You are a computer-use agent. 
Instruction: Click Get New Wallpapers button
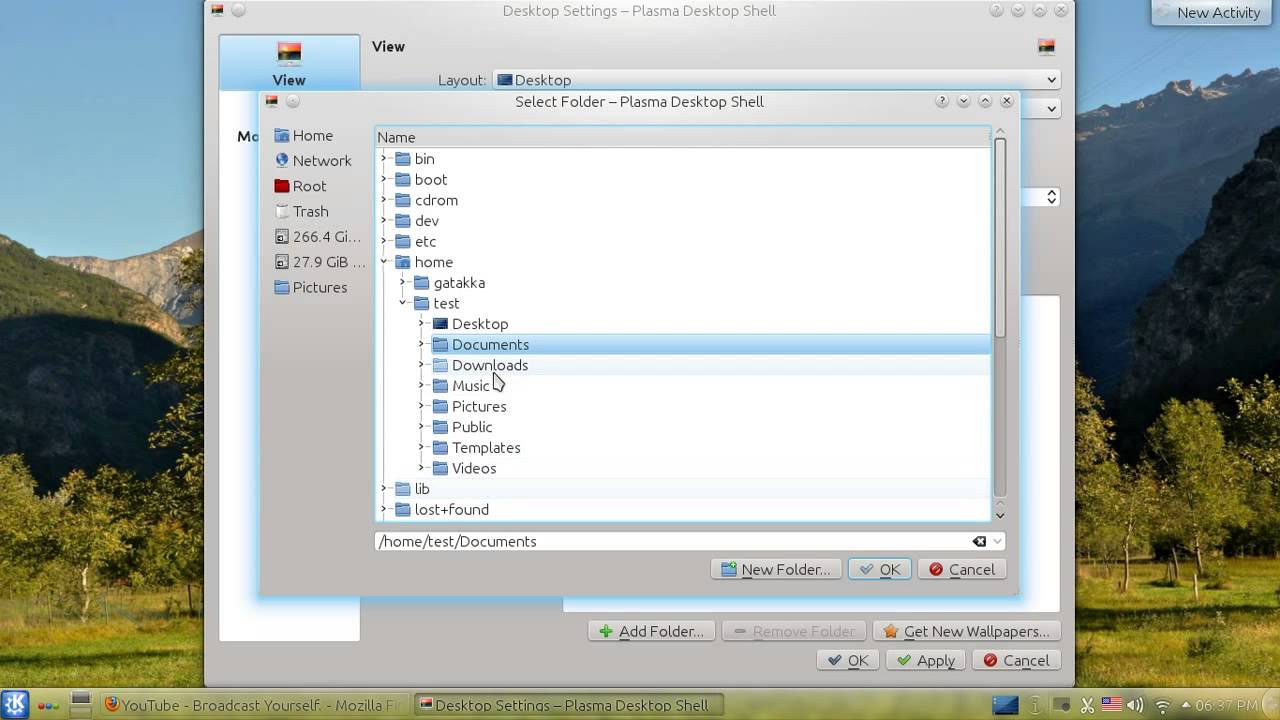[967, 631]
